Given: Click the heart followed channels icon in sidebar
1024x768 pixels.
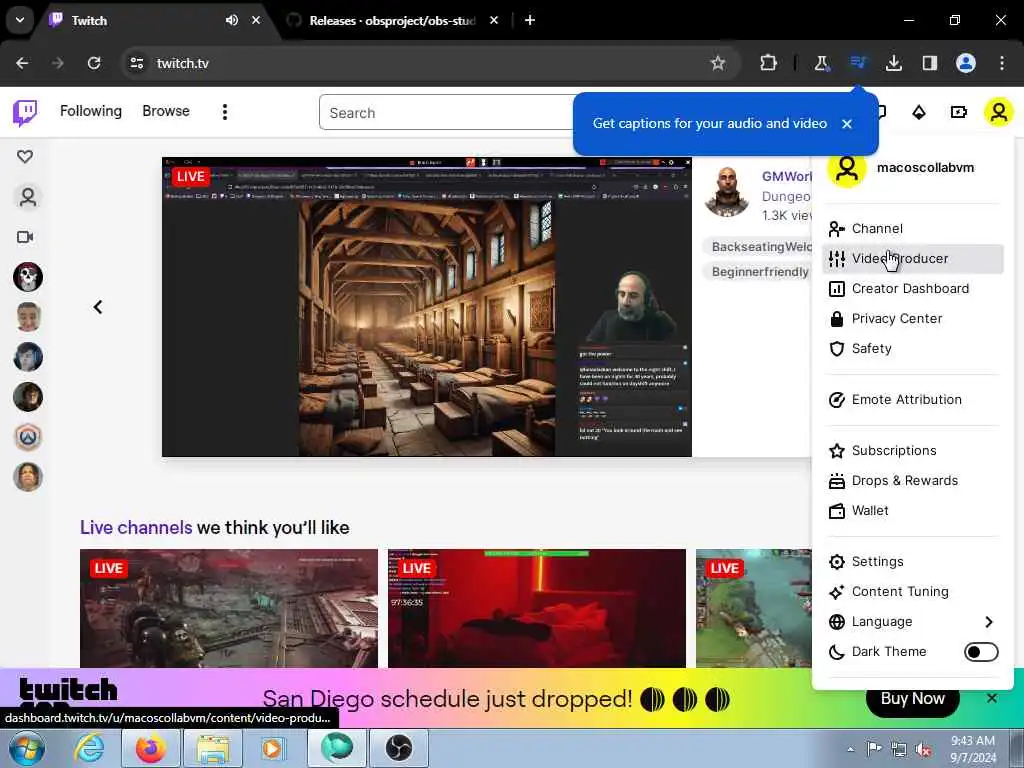Looking at the screenshot, I should 25,157.
